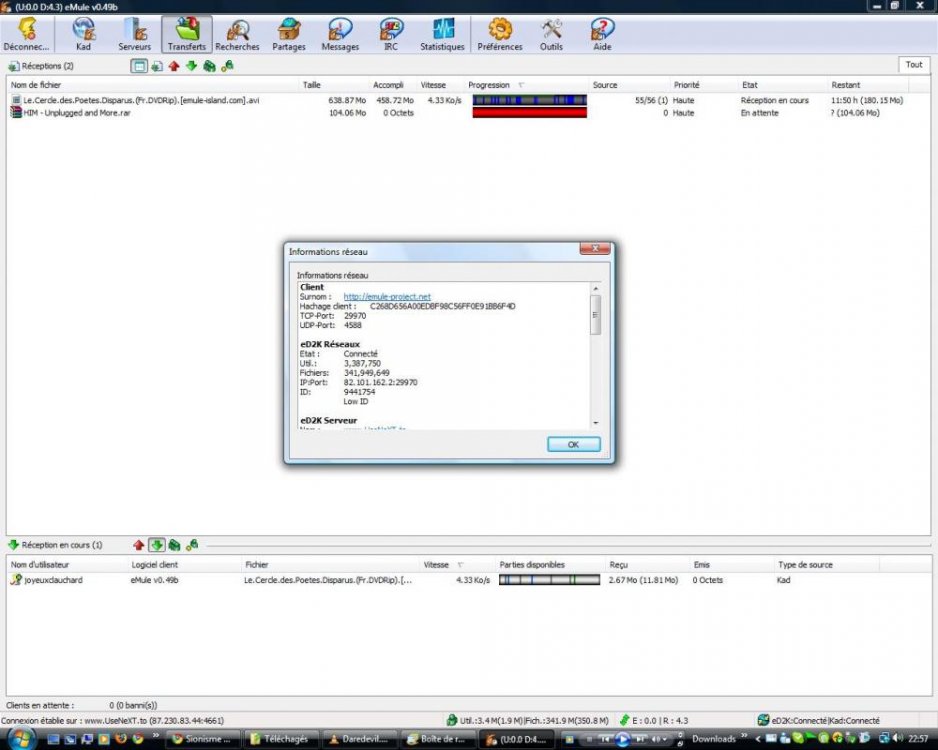Viewport: 938px width, 750px height.
Task: Open the Kad network tab icon
Action: point(83,33)
